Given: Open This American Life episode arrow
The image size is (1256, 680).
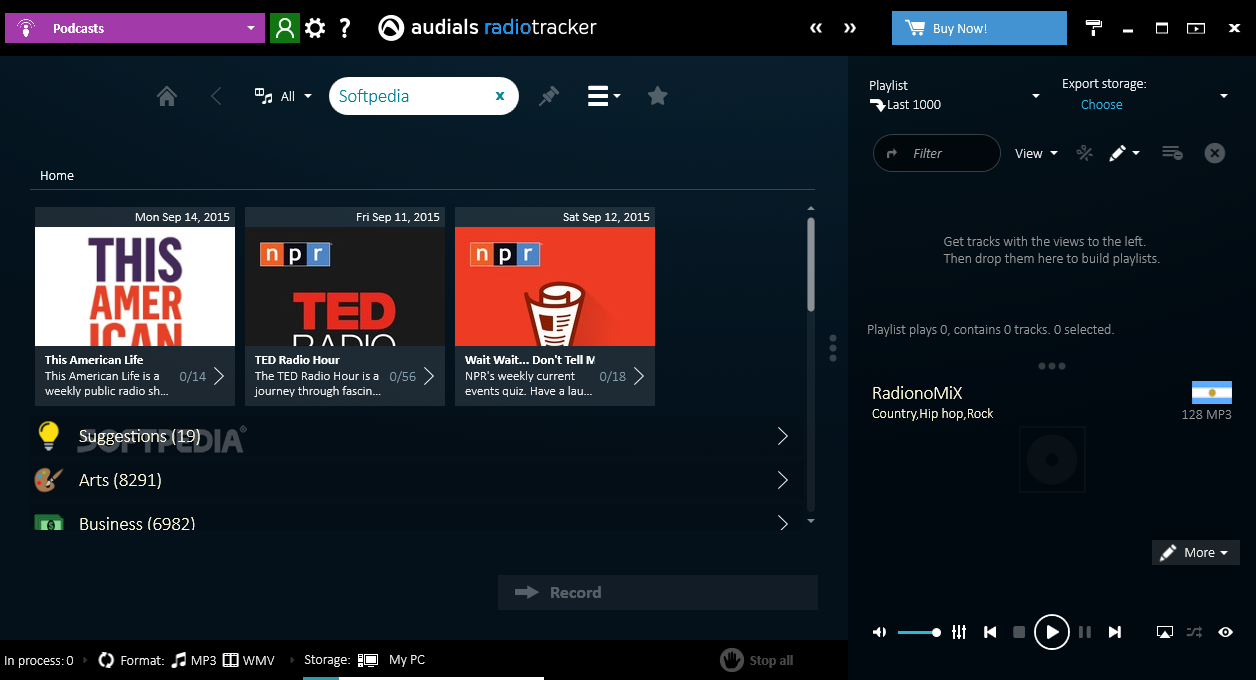Looking at the screenshot, I should (219, 376).
